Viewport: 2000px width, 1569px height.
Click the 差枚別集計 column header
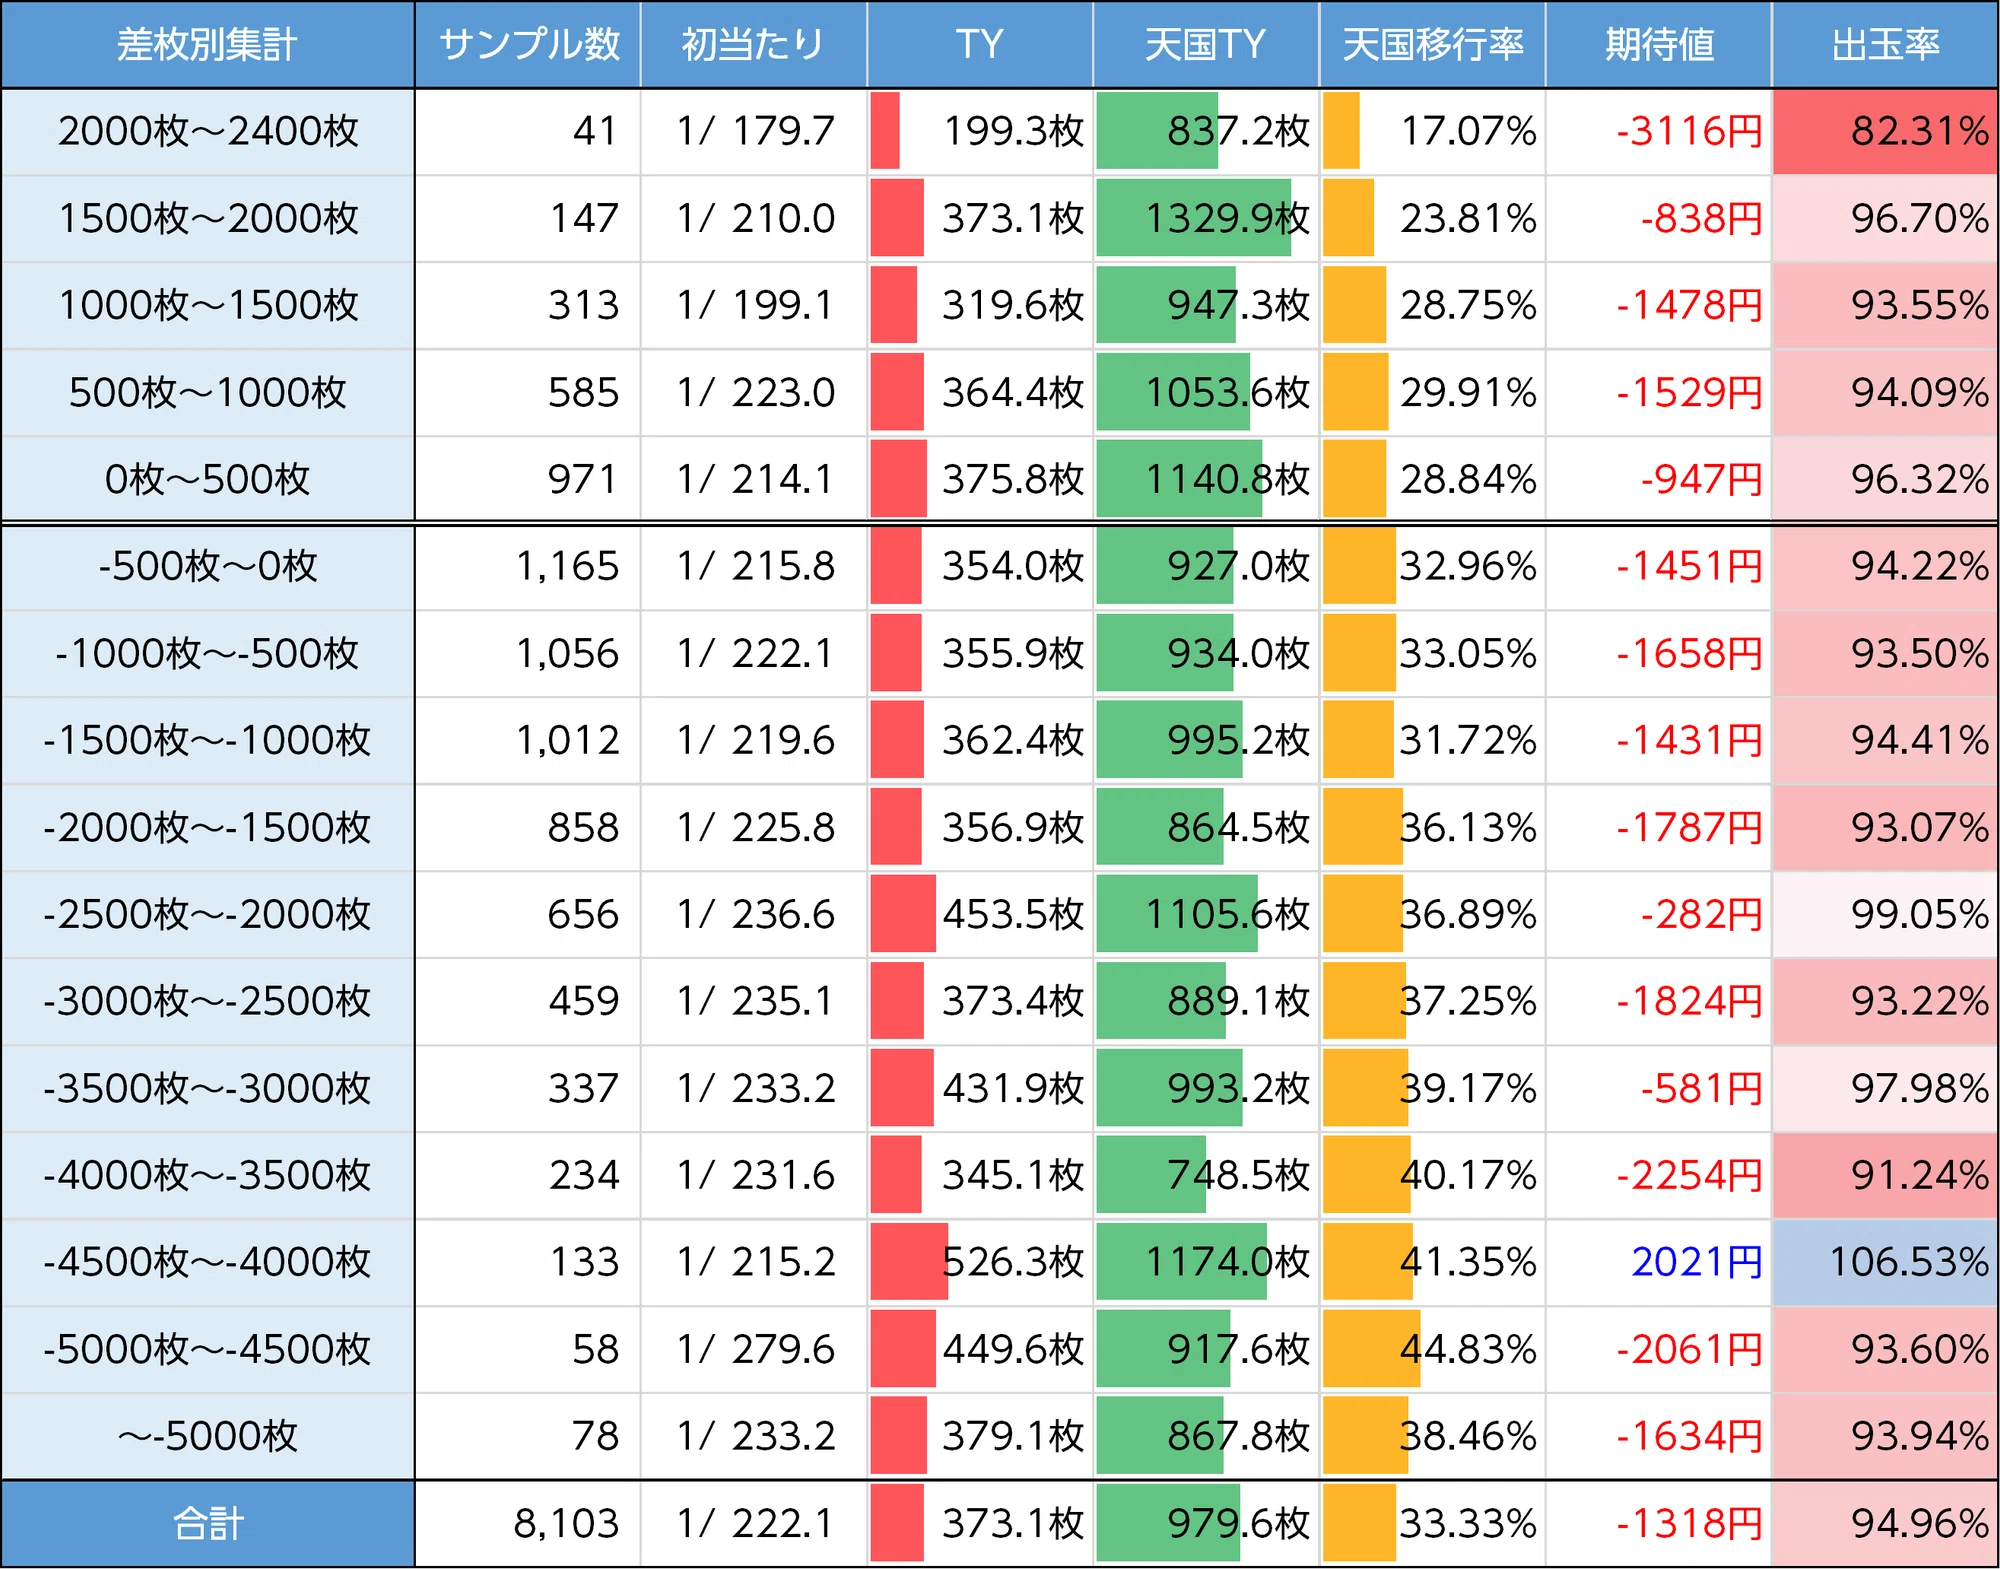[x=207, y=44]
